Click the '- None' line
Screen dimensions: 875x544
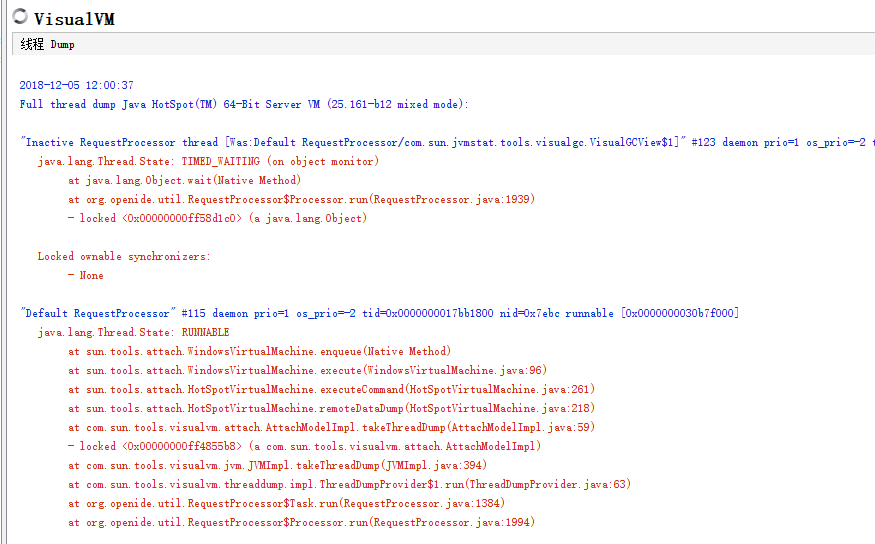click(85, 275)
